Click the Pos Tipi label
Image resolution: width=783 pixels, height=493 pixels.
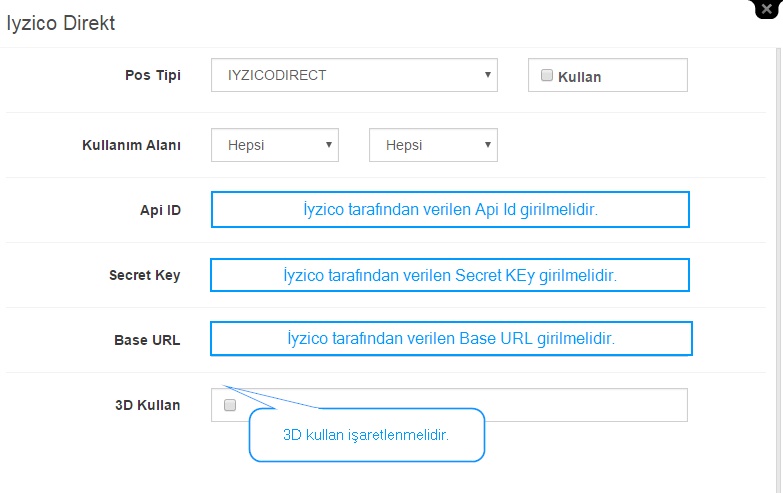[153, 75]
